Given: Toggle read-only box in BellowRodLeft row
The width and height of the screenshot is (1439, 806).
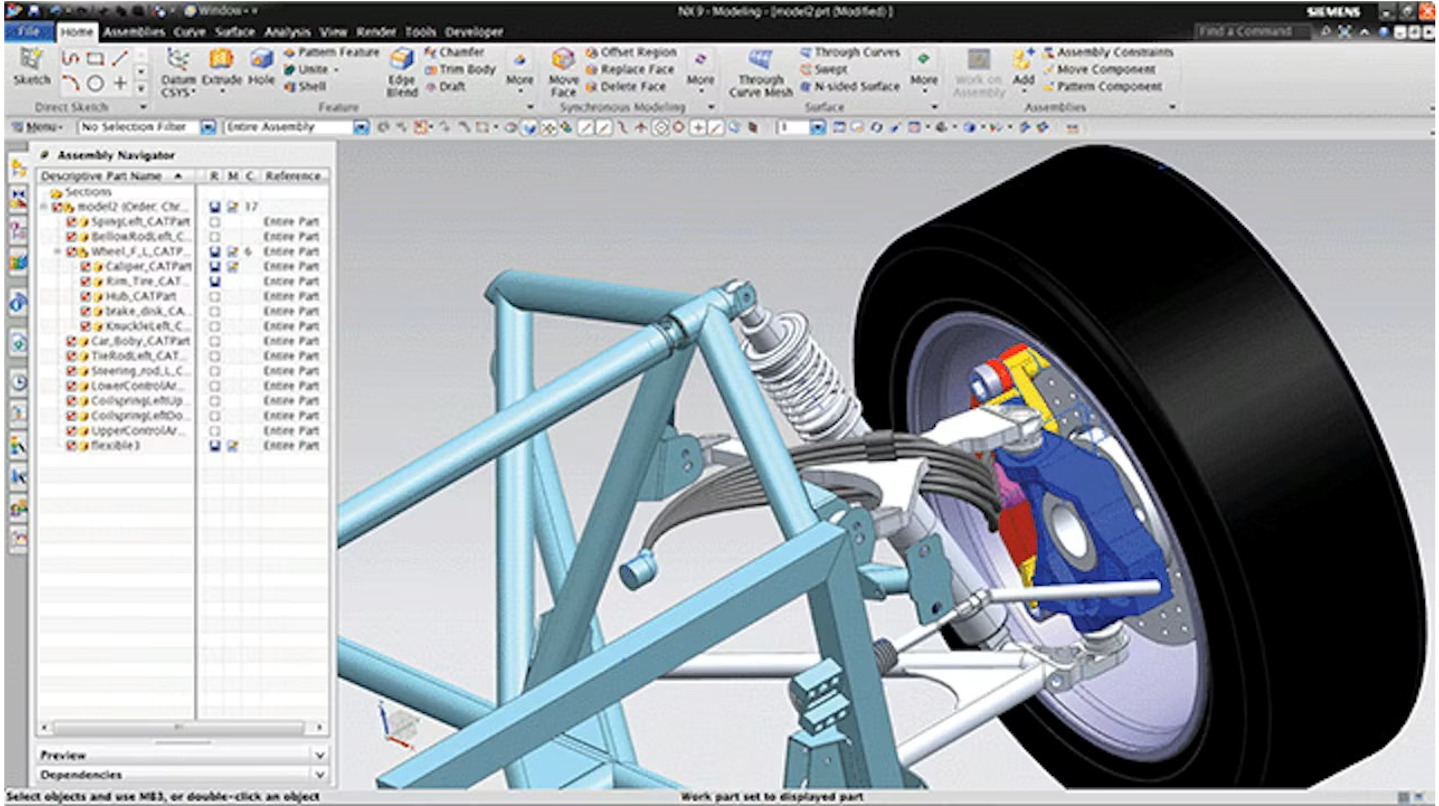Looking at the screenshot, I should coord(214,237).
